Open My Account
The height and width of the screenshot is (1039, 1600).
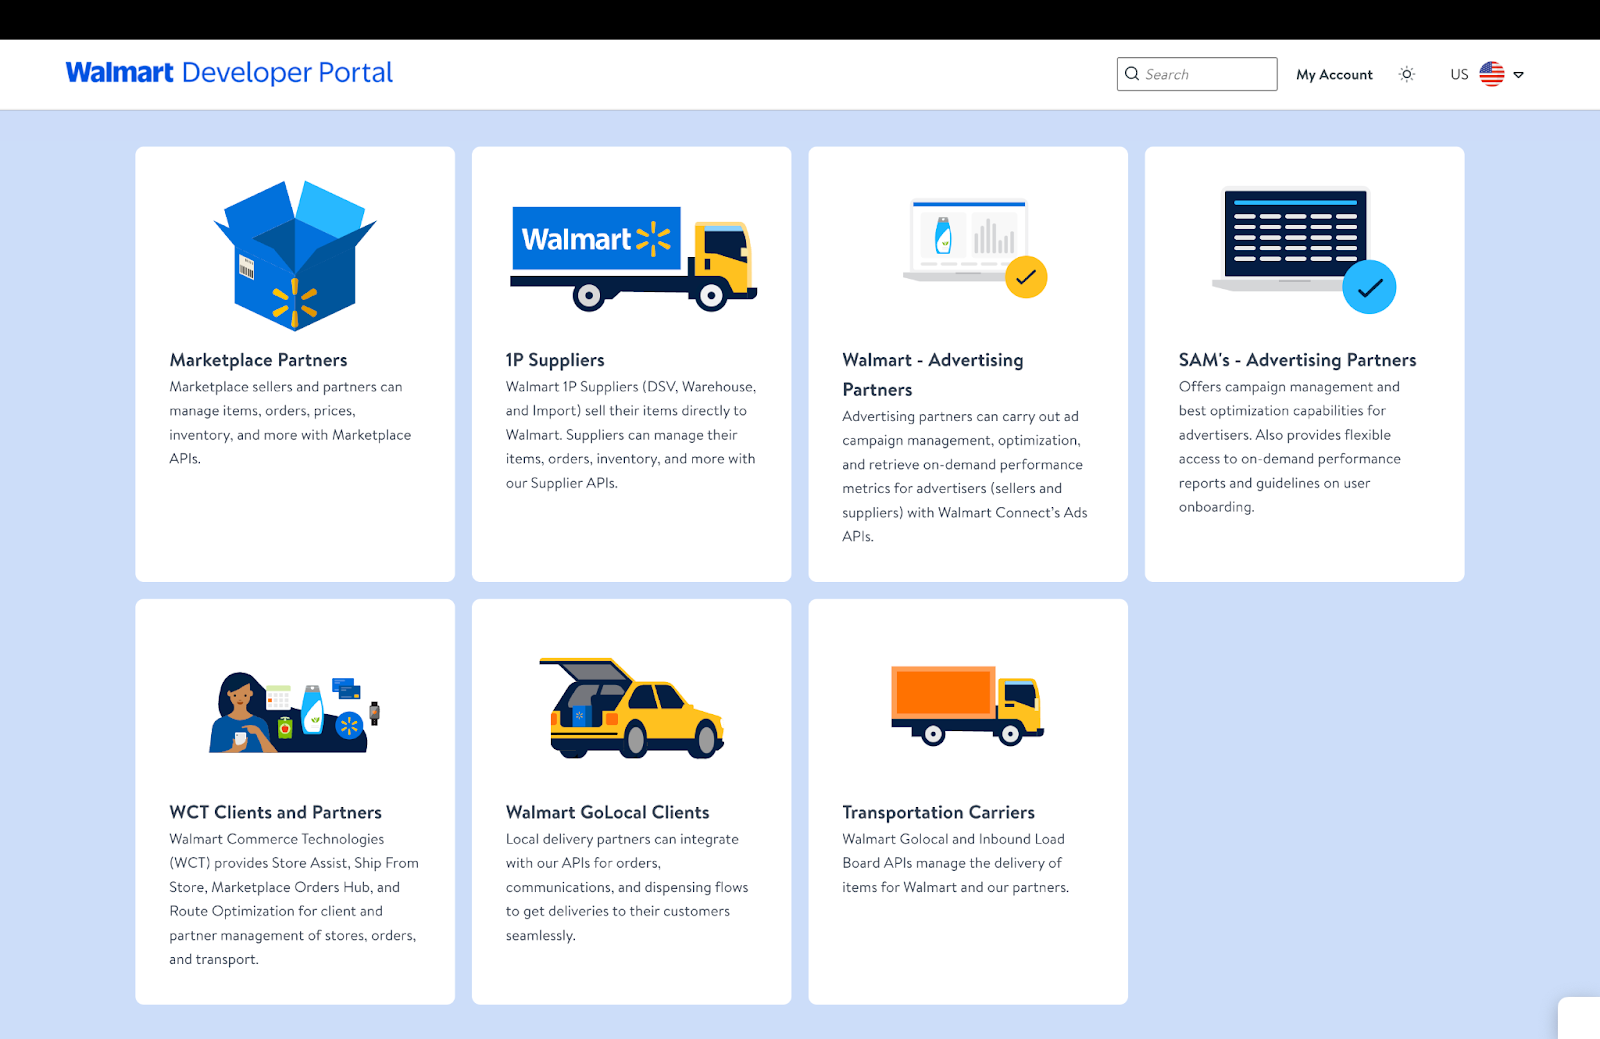click(x=1334, y=75)
